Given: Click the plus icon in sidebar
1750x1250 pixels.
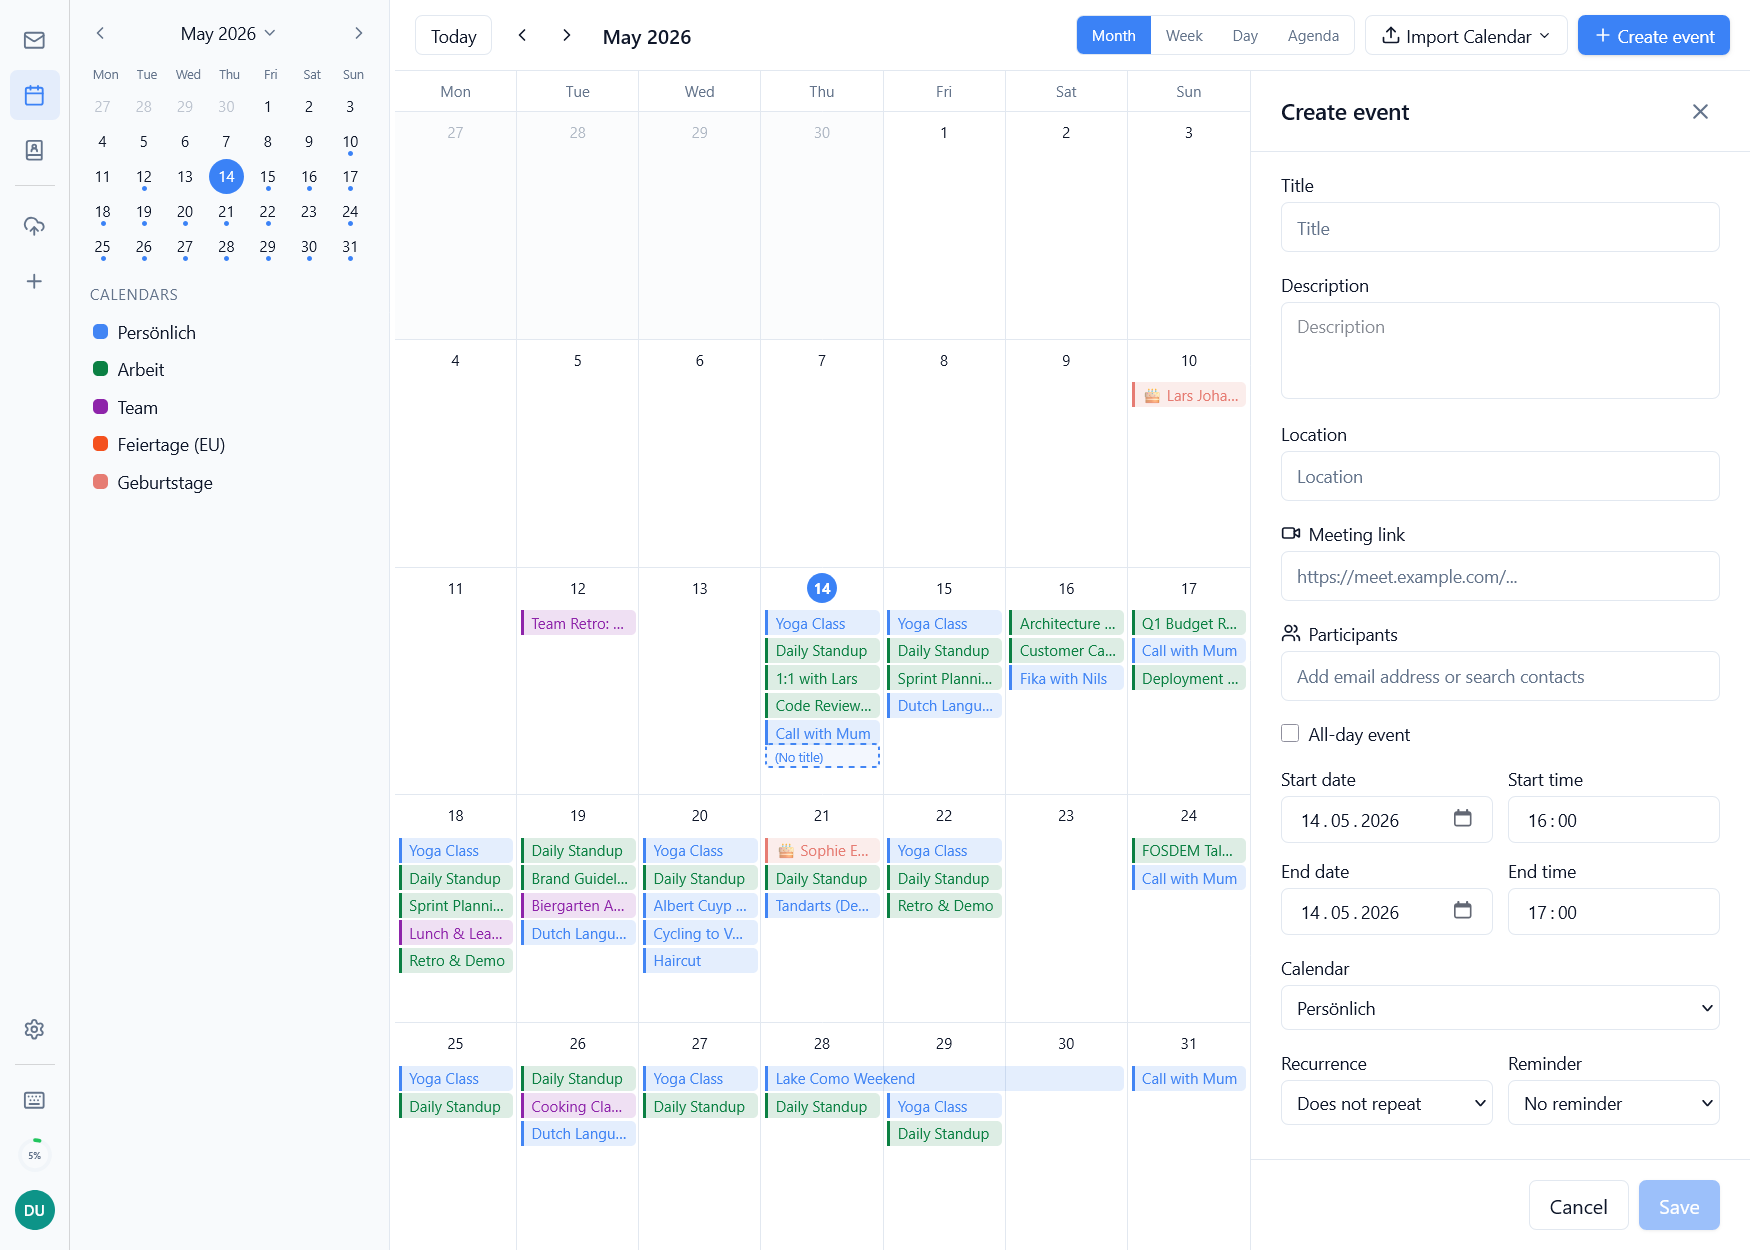Looking at the screenshot, I should coord(34,281).
